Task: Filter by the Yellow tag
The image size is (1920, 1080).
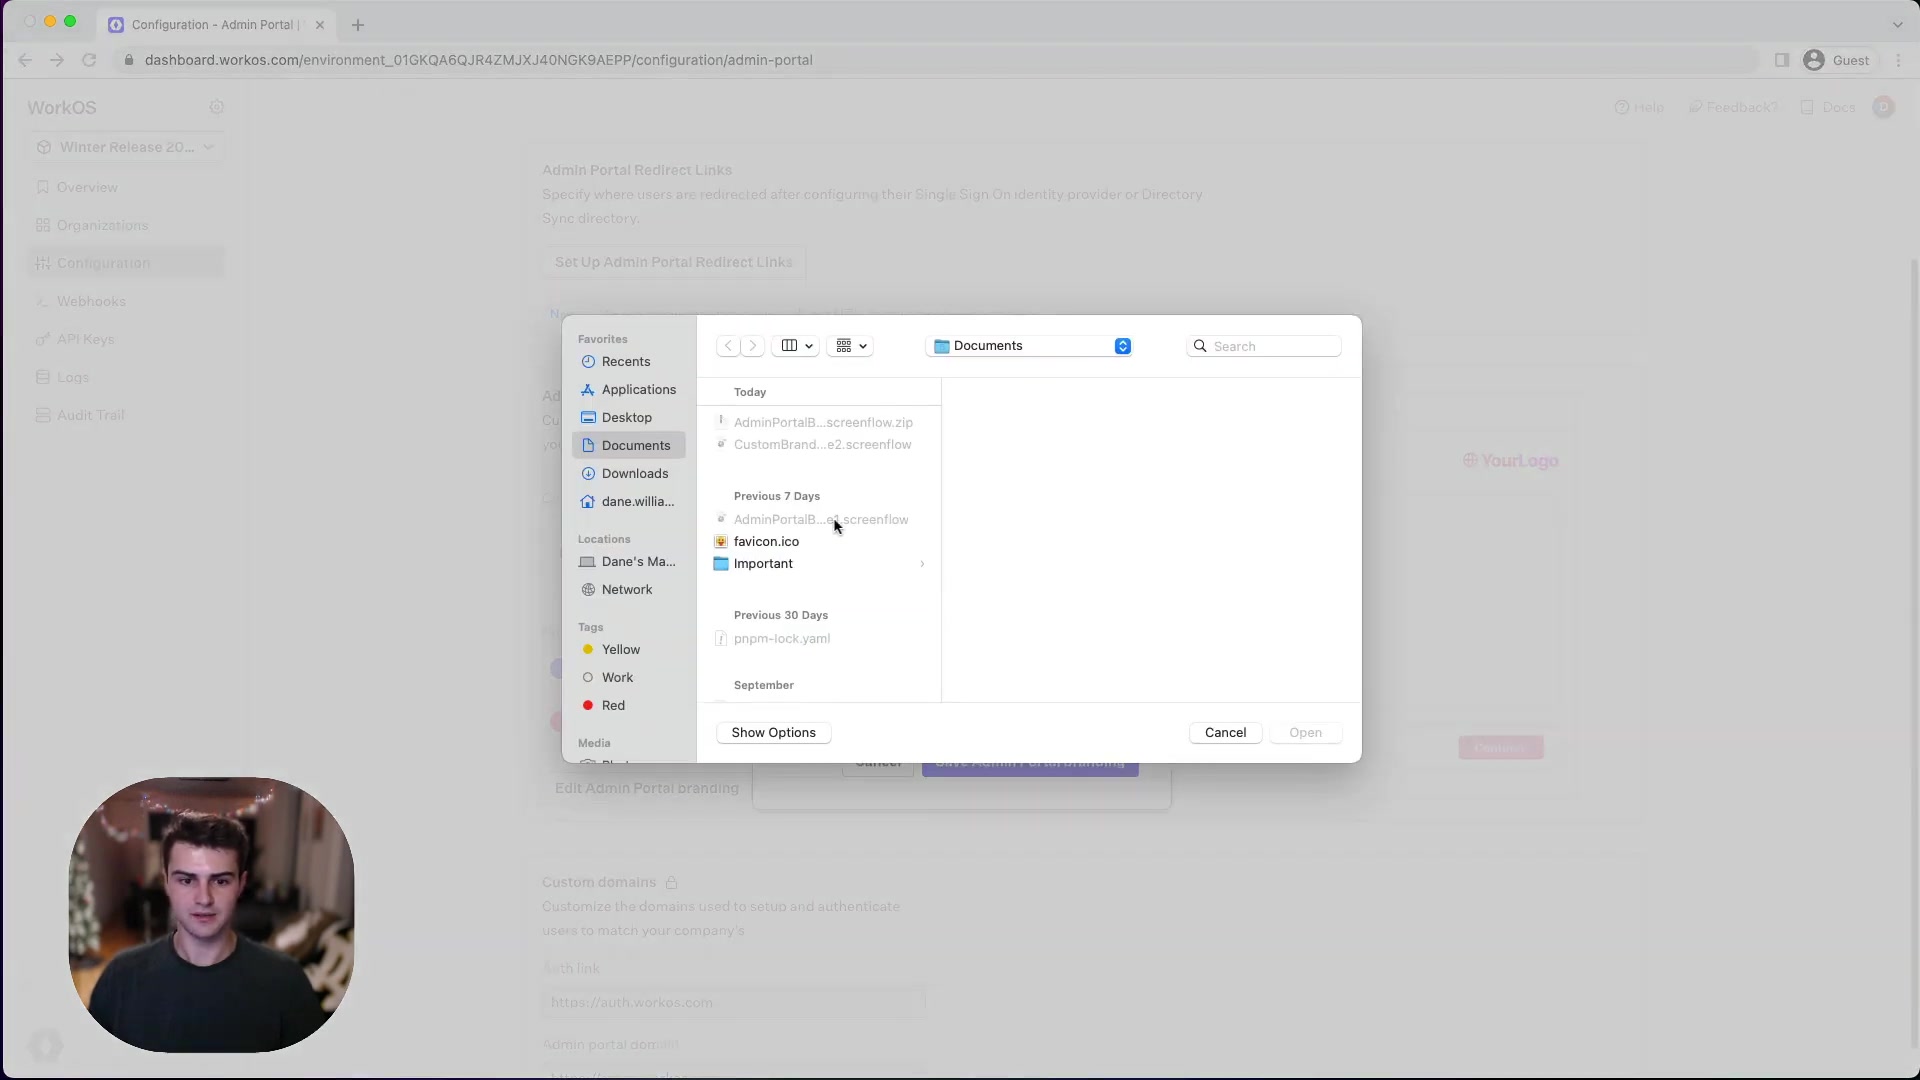Action: click(620, 650)
